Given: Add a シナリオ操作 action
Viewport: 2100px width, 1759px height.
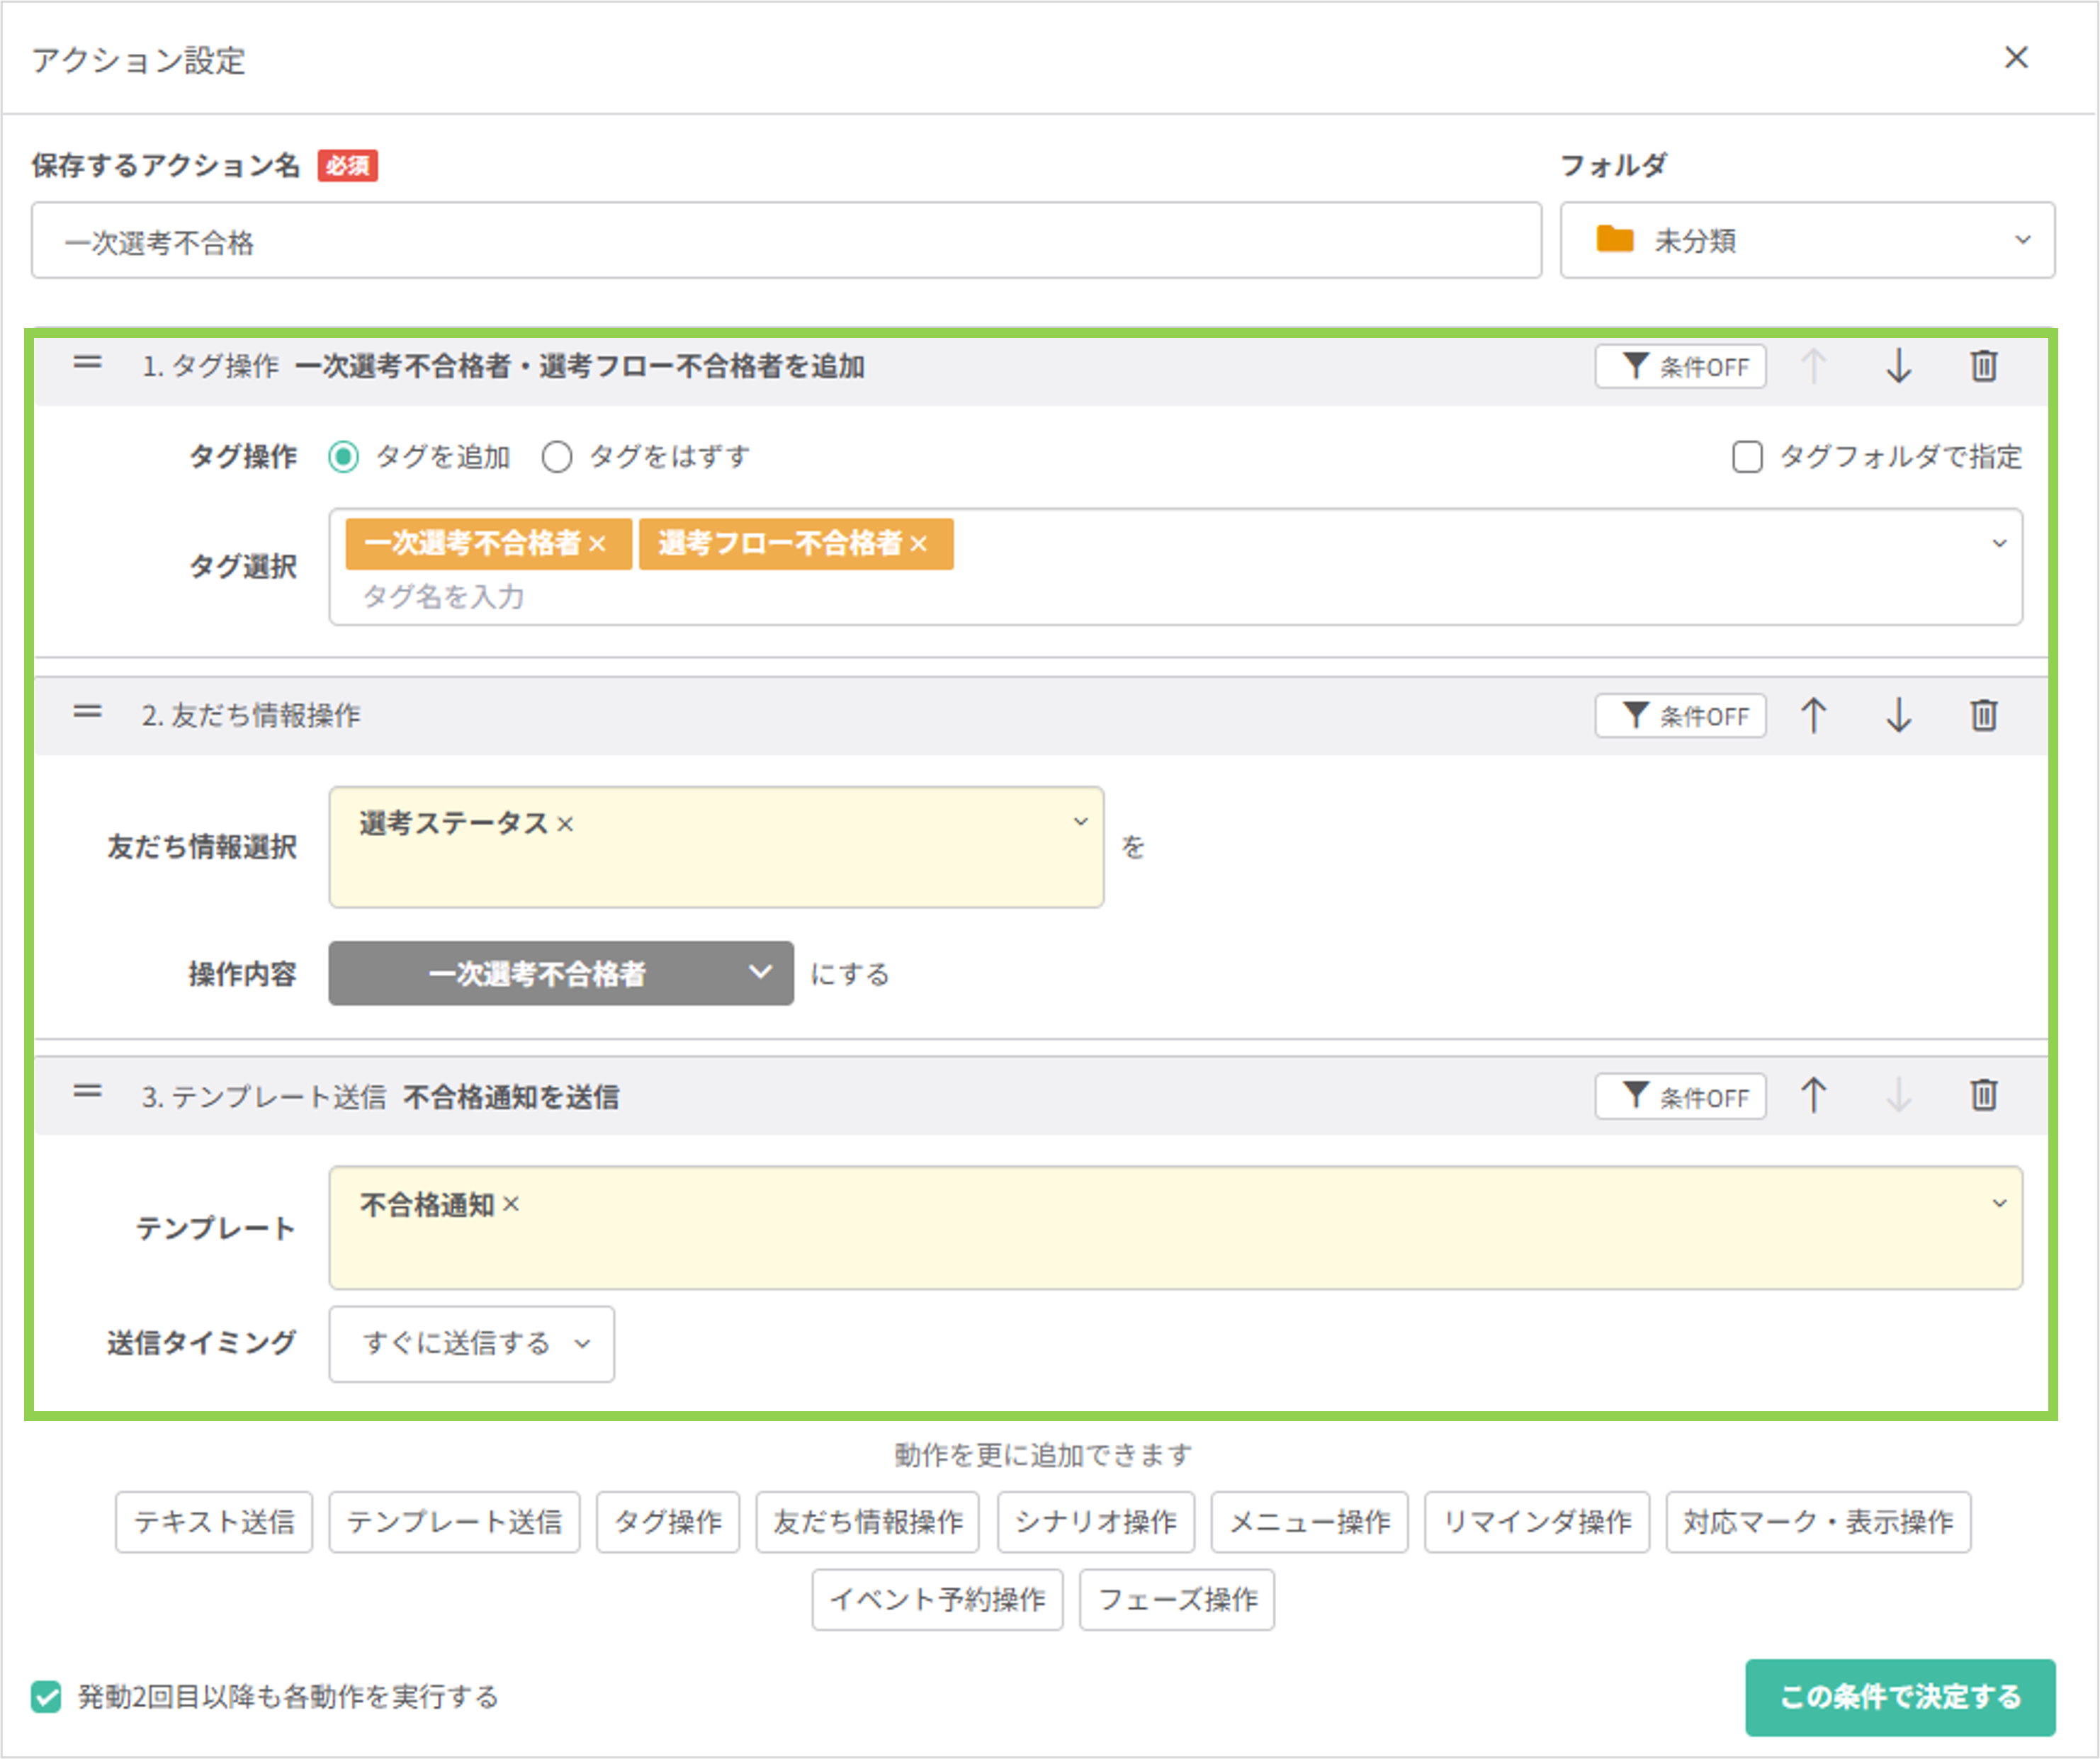Looking at the screenshot, I should pos(1095,1522).
